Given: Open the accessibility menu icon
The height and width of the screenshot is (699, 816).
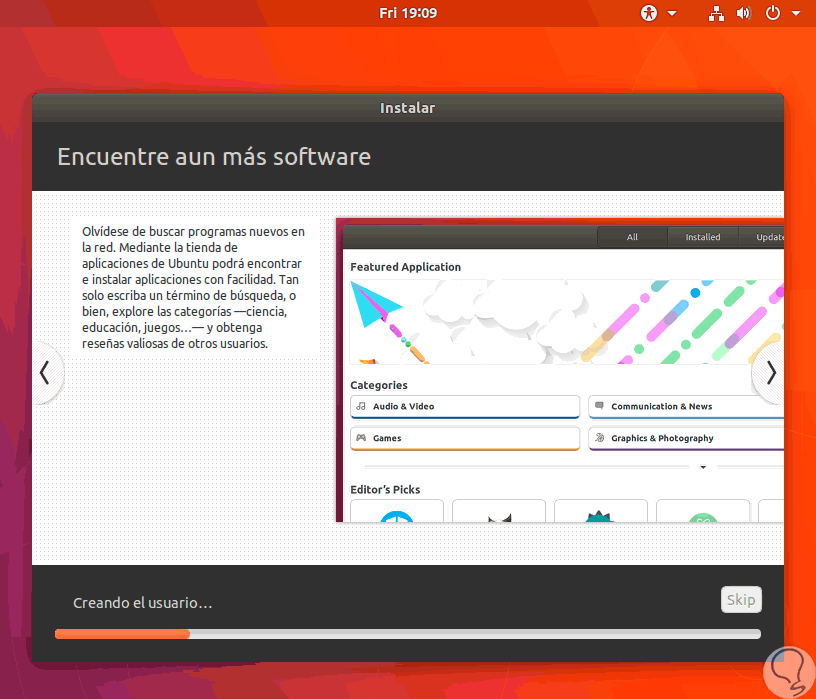Looking at the screenshot, I should (x=649, y=13).
